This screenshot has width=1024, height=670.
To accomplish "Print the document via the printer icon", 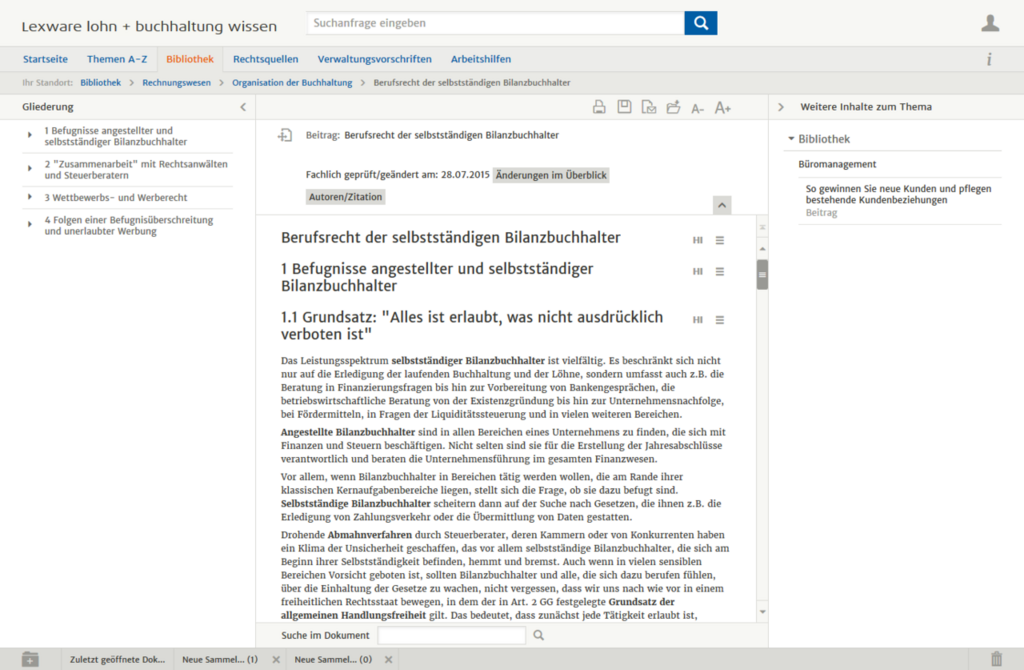I will (599, 107).
